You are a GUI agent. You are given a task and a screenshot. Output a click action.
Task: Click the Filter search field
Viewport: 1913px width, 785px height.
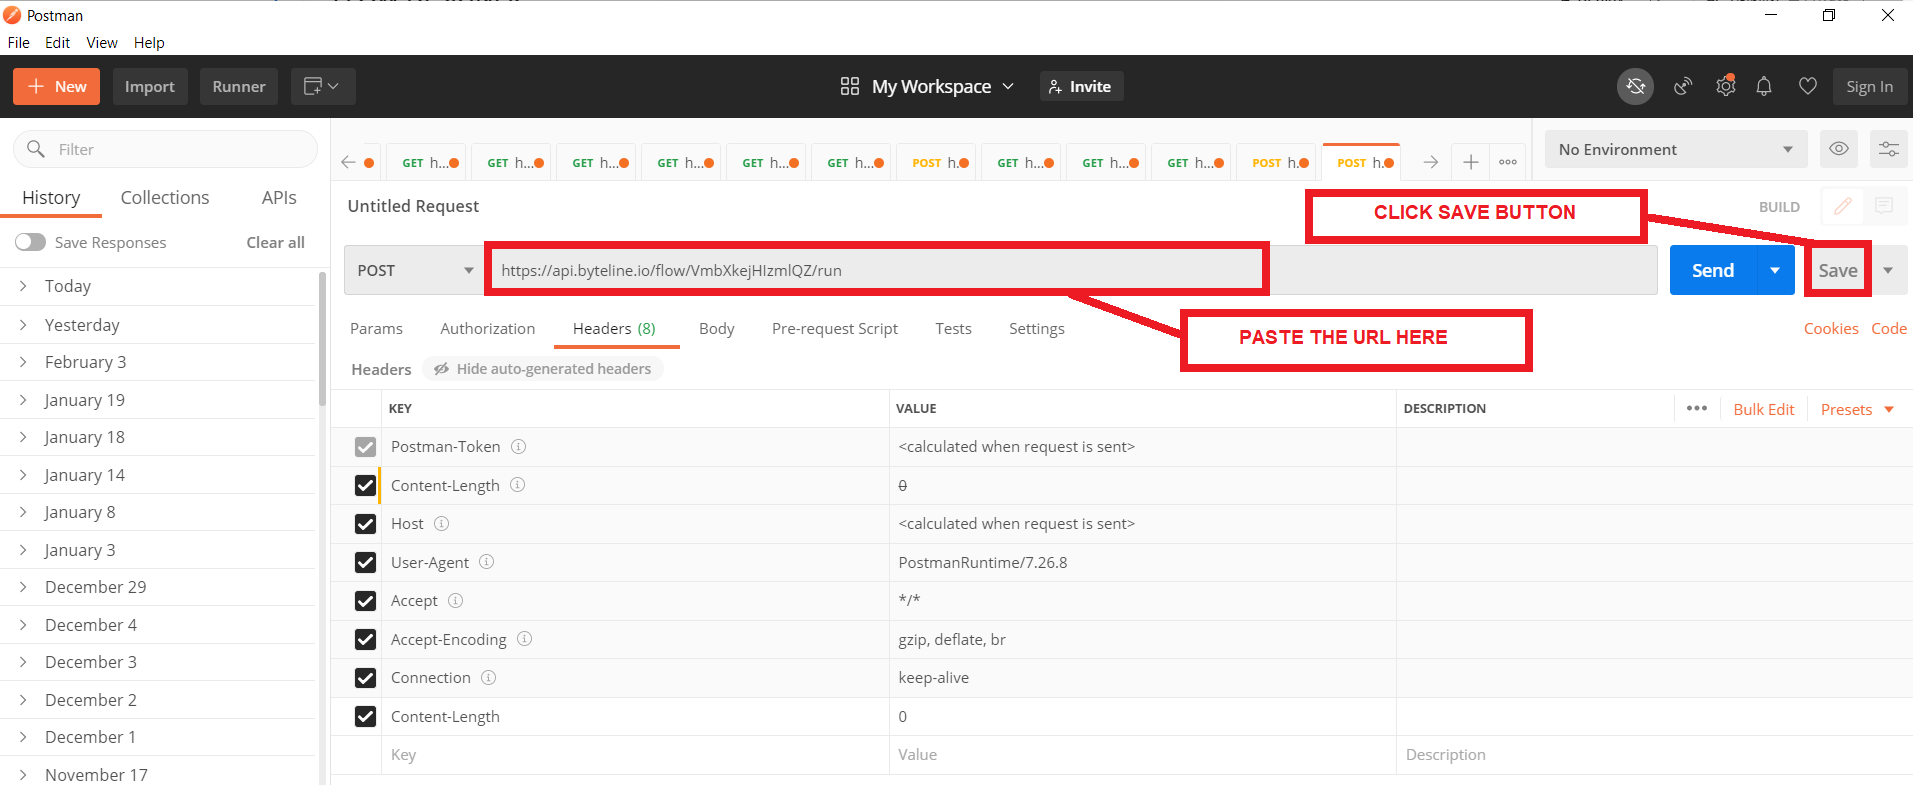pos(166,149)
